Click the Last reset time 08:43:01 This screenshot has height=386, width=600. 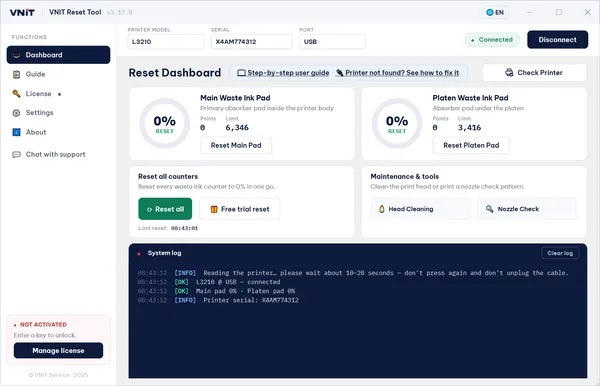click(184, 228)
